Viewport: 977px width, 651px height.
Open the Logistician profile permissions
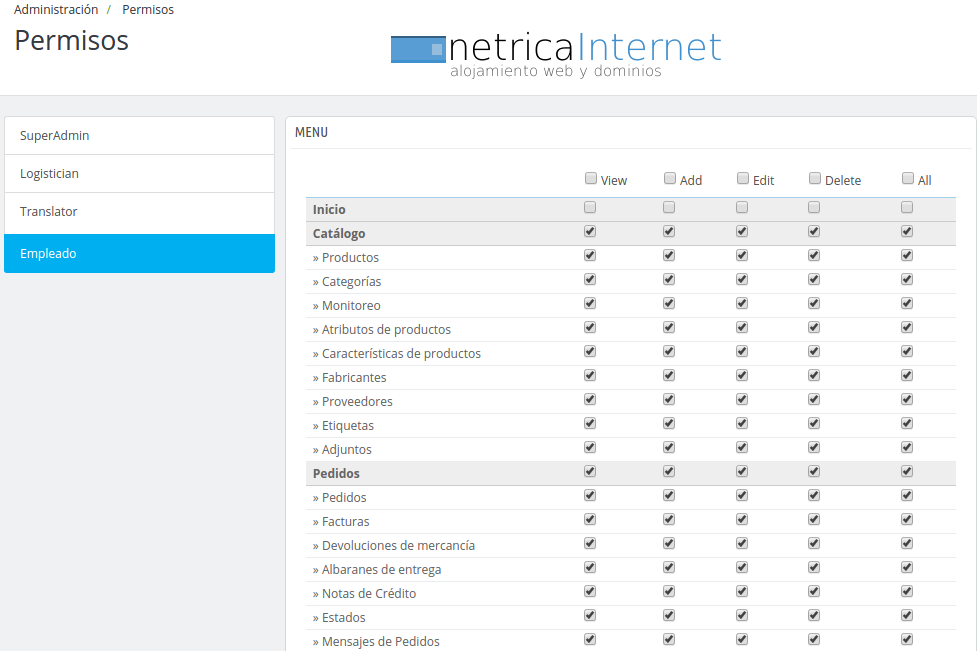(139, 174)
